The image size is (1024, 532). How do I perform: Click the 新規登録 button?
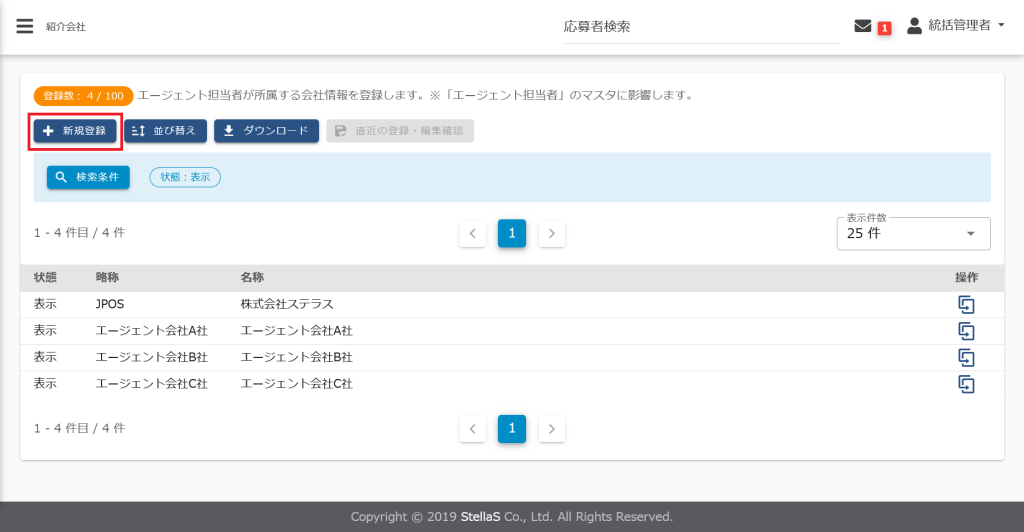(x=75, y=131)
